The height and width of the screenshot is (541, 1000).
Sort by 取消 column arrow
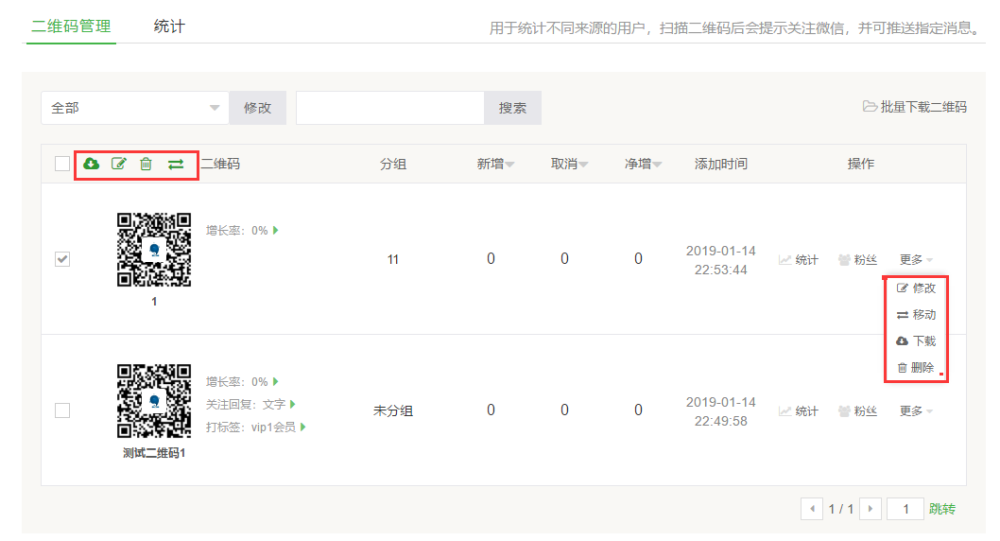tap(584, 165)
